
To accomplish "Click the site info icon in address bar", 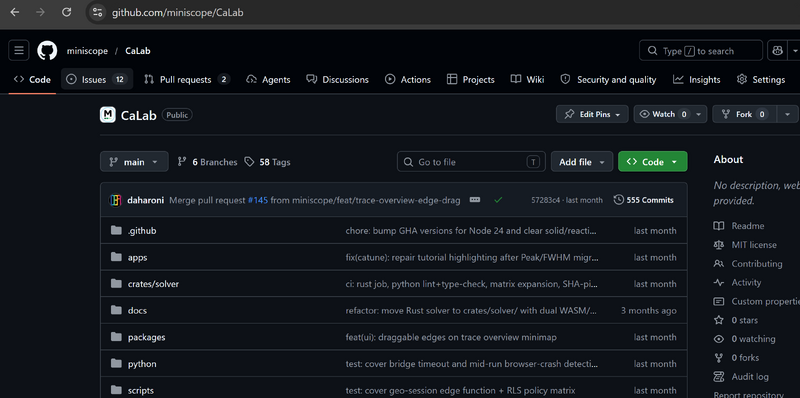I will coord(97,12).
